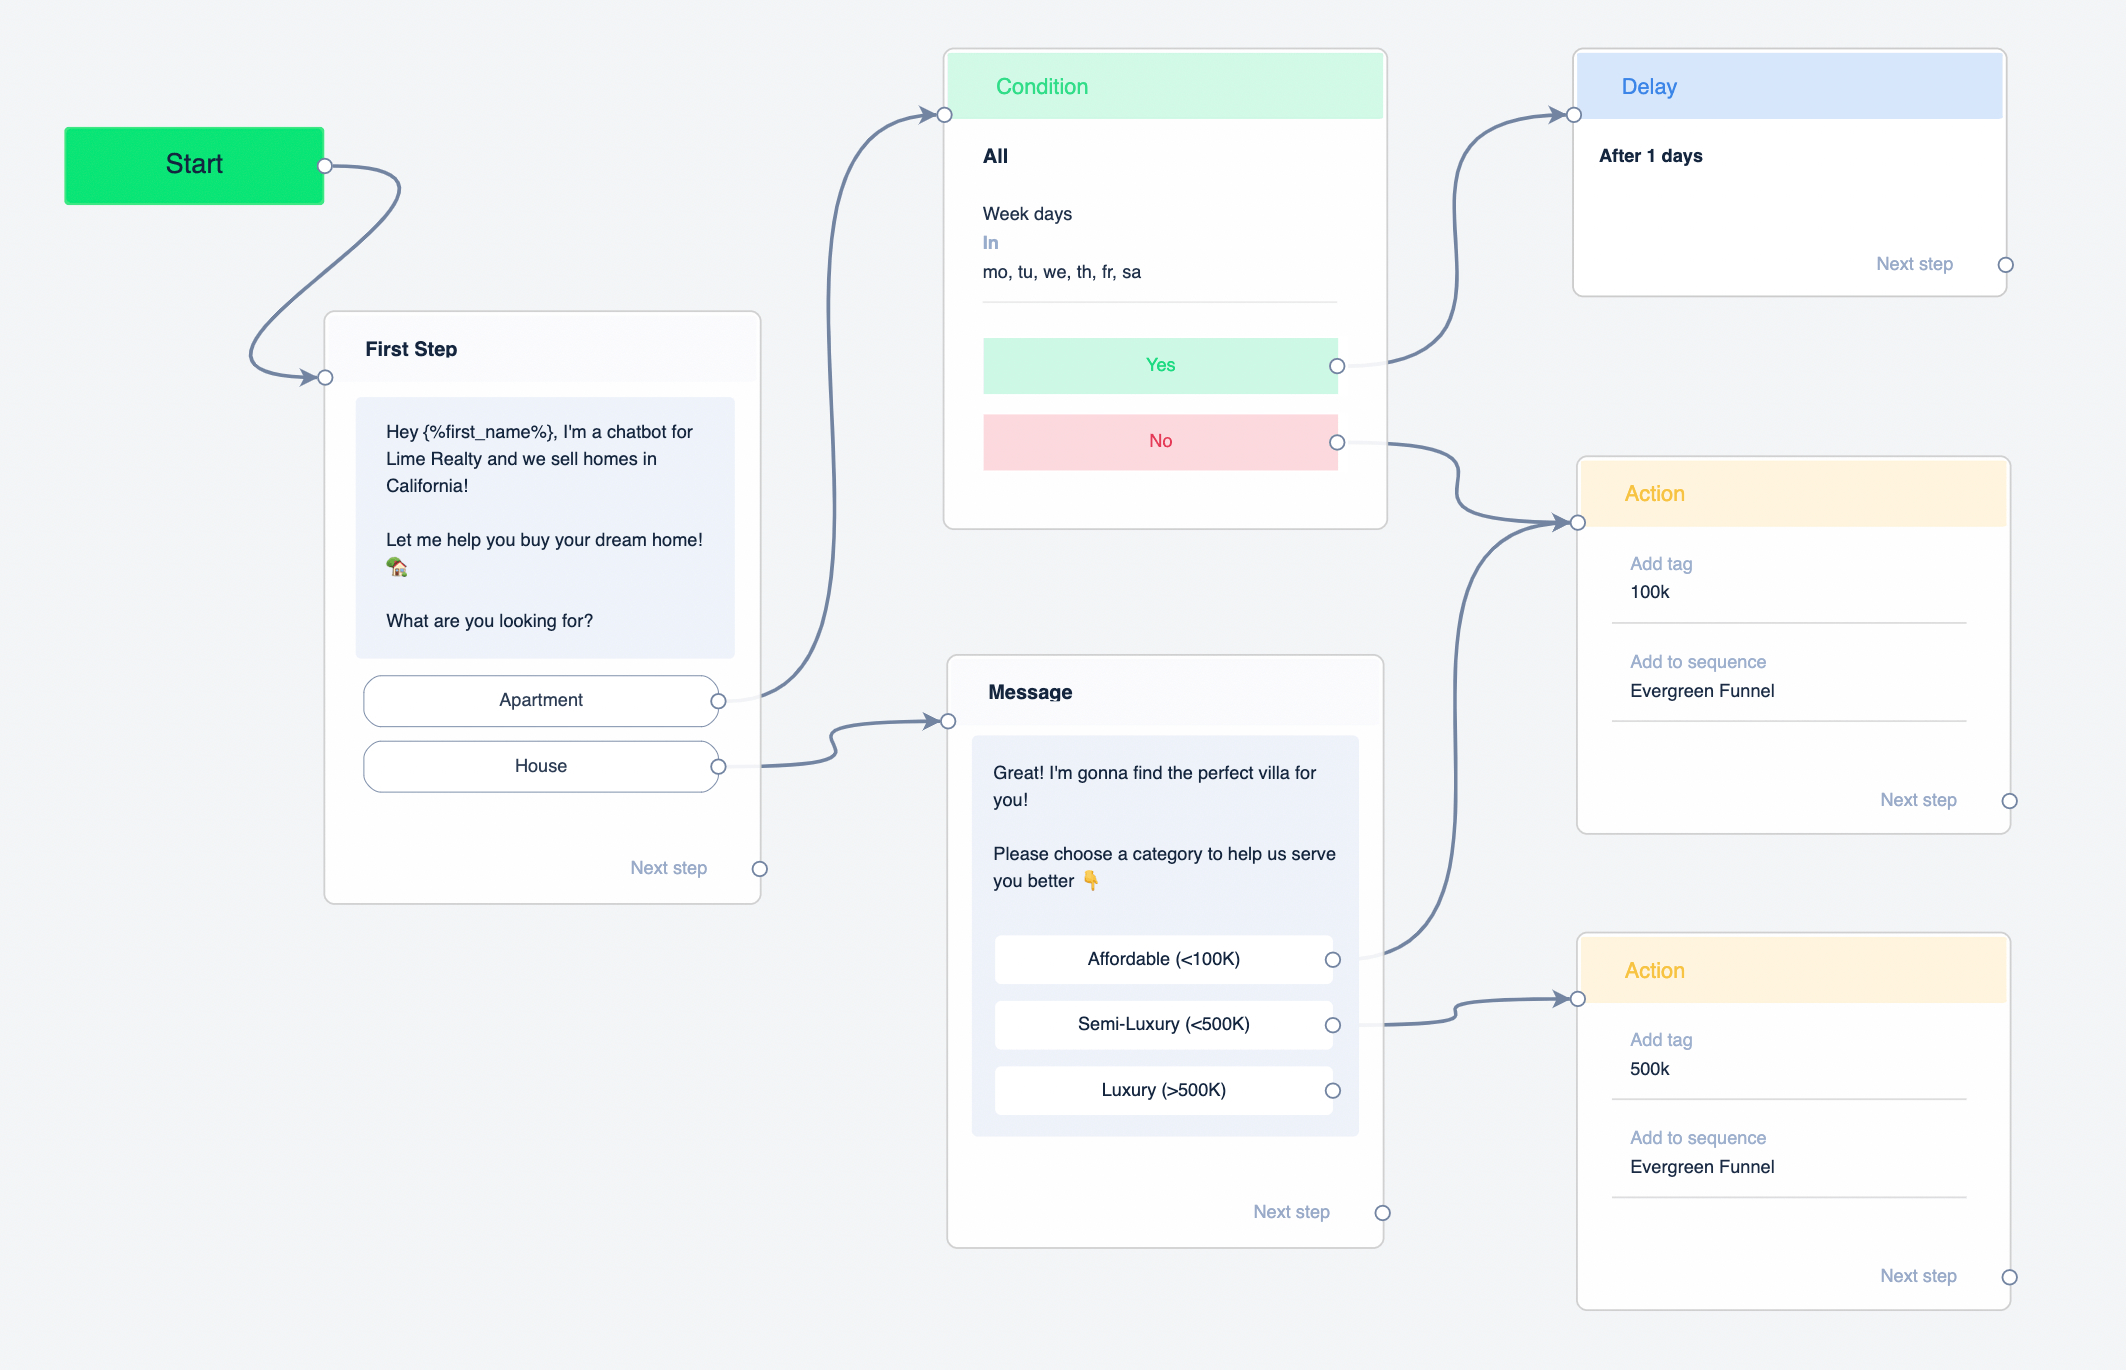Click the Affordable (<100K) option
2126x1370 pixels.
click(1163, 959)
